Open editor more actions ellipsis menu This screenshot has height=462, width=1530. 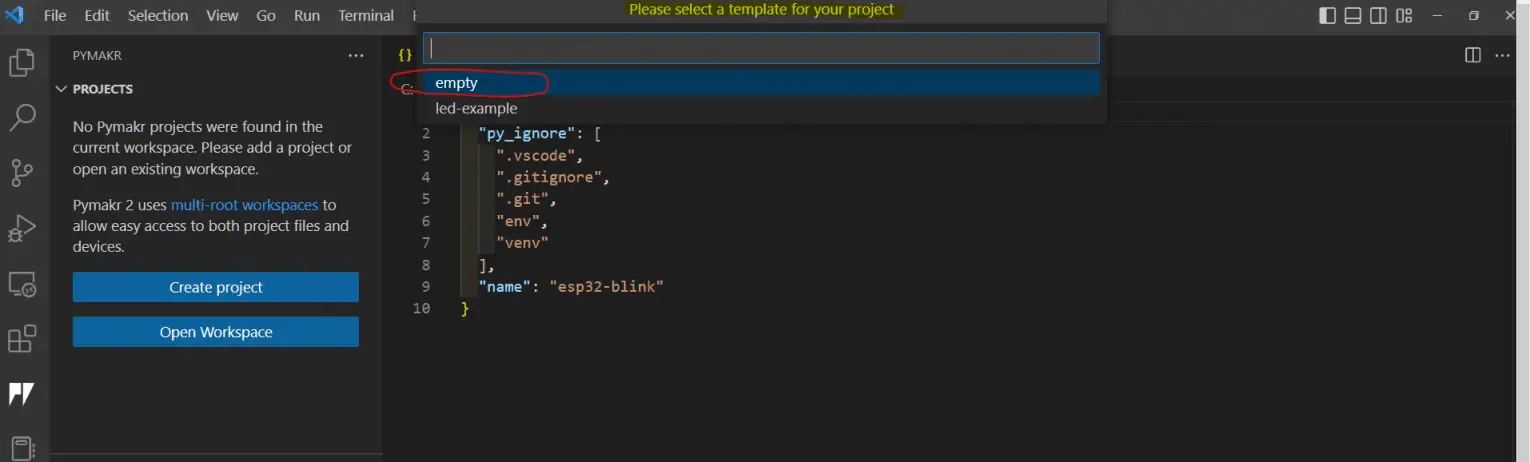click(1502, 56)
